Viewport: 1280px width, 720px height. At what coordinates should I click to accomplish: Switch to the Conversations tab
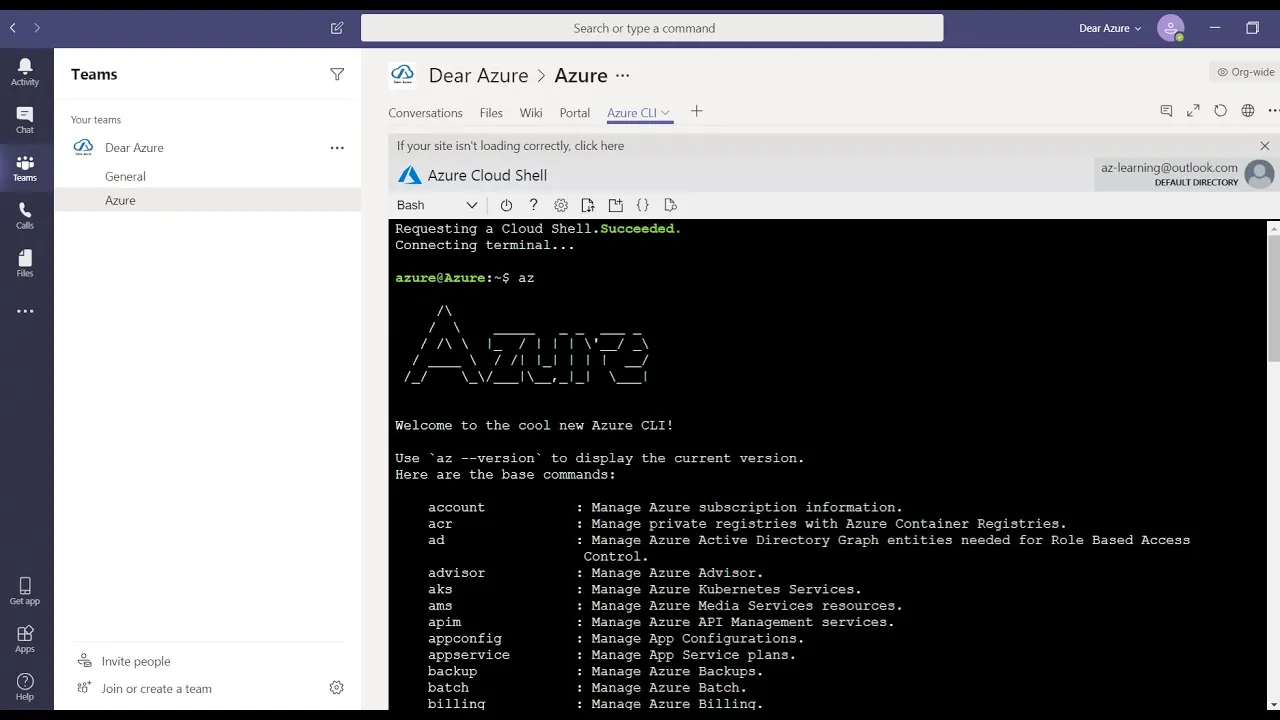[425, 113]
